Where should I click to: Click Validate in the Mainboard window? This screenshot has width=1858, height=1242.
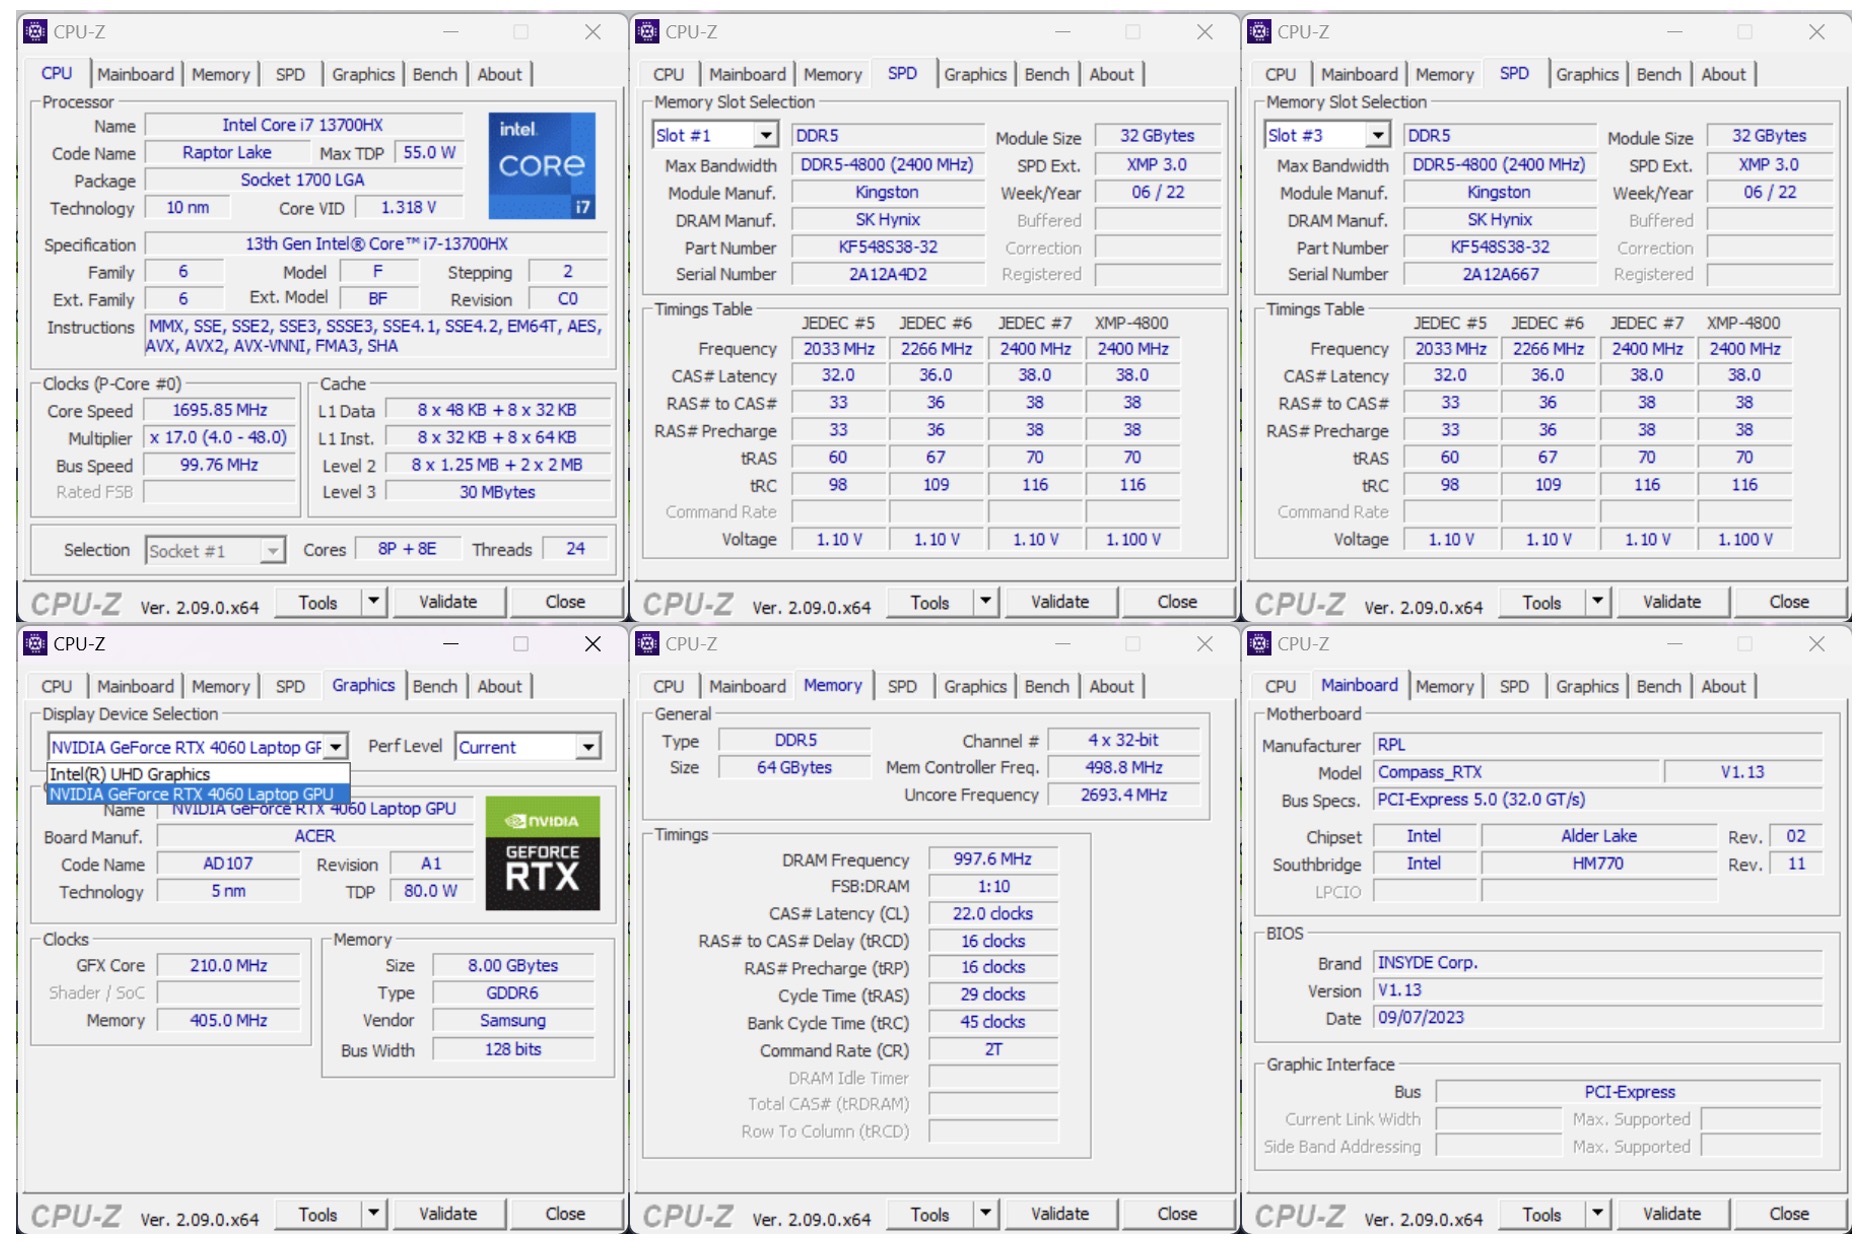point(1672,1214)
